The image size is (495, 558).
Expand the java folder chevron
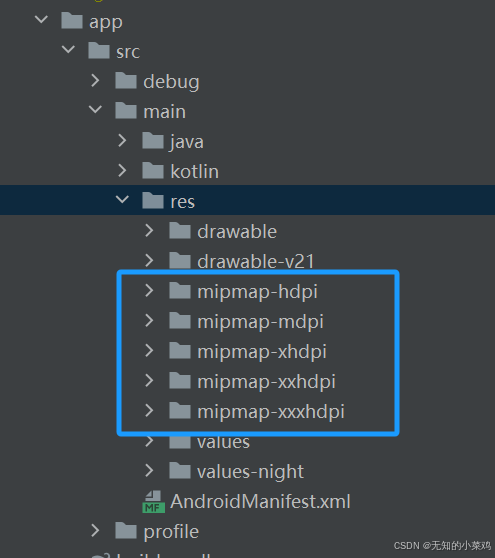point(122,141)
